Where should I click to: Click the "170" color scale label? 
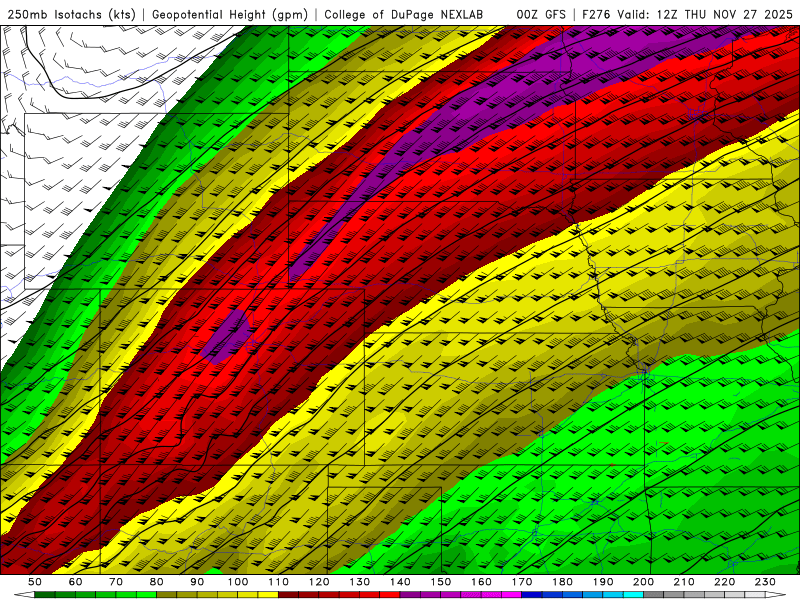[522, 582]
